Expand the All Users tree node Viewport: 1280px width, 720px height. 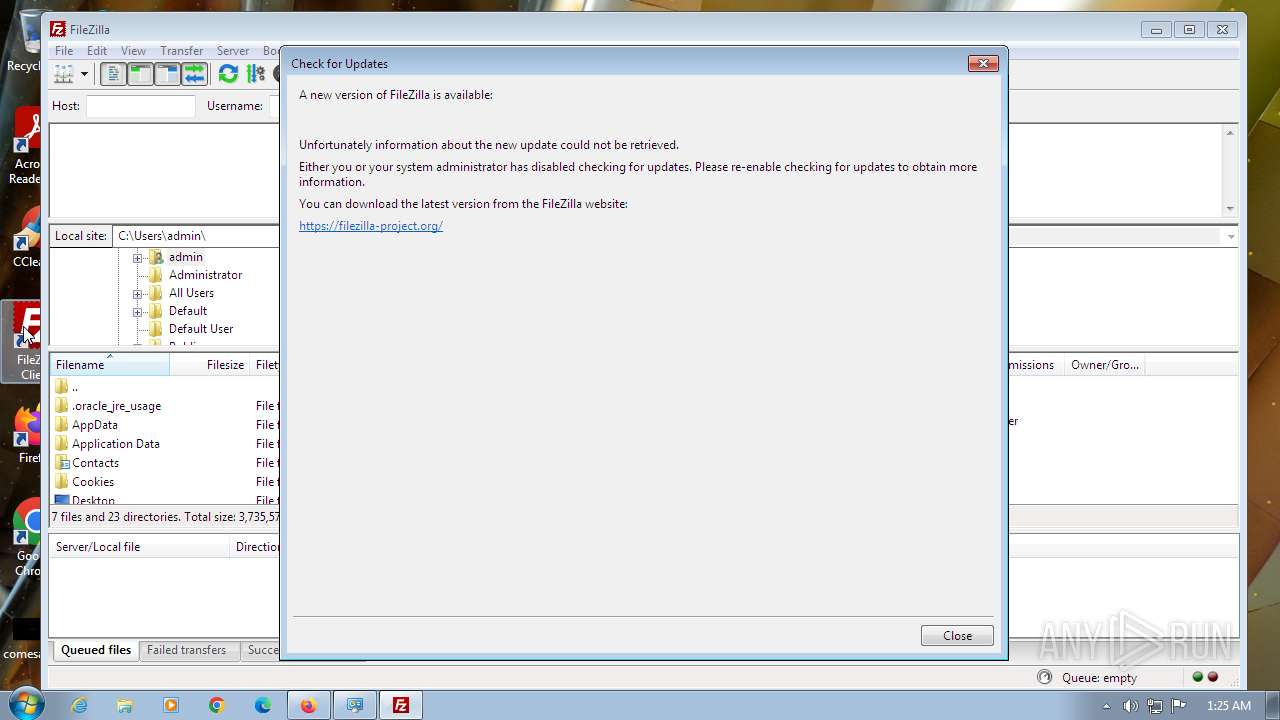137,294
